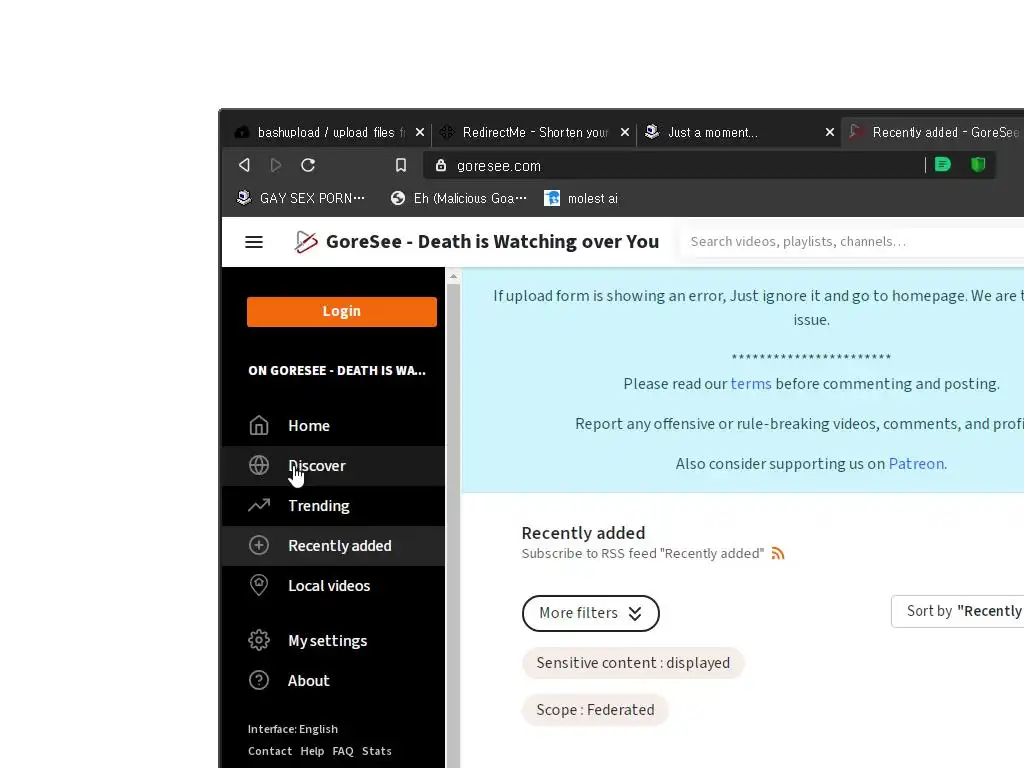Click the GoreSee logo icon
This screenshot has height=768, width=1024.
pyautogui.click(x=306, y=242)
